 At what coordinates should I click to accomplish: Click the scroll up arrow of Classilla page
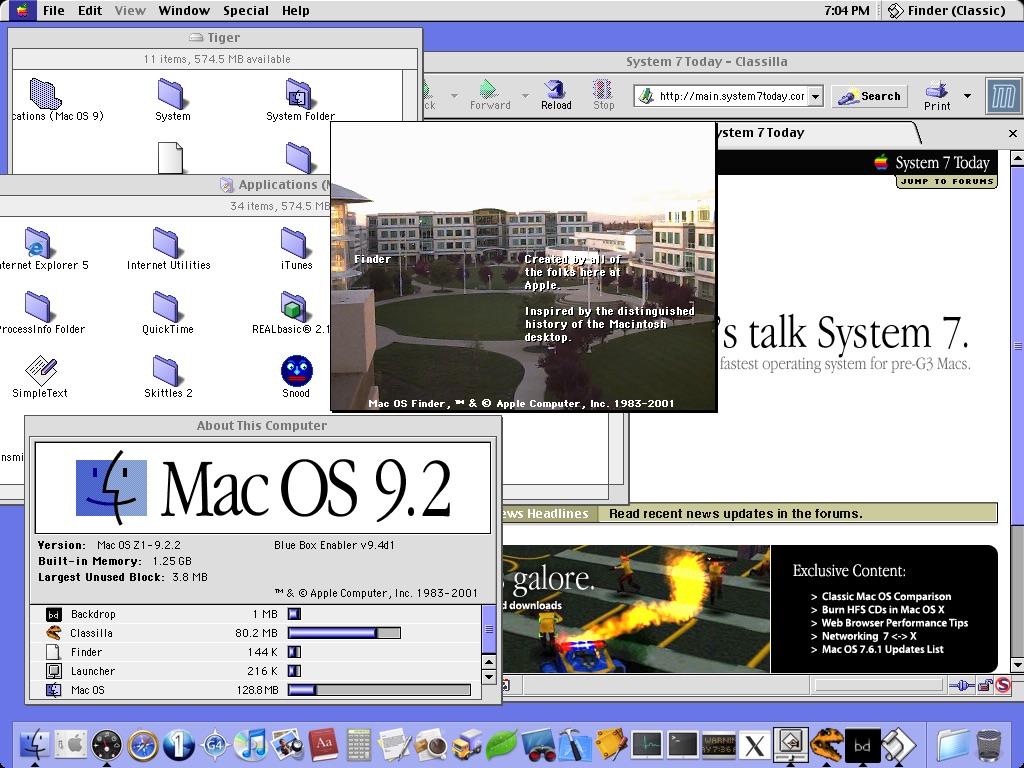pos(1017,157)
